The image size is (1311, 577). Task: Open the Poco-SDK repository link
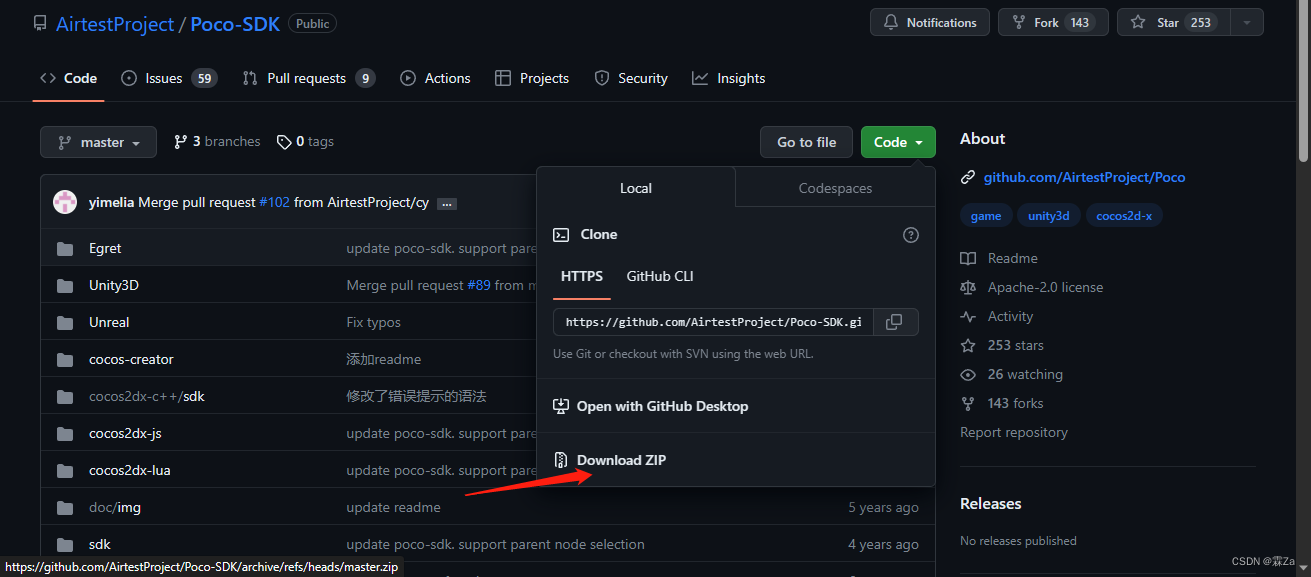[235, 24]
